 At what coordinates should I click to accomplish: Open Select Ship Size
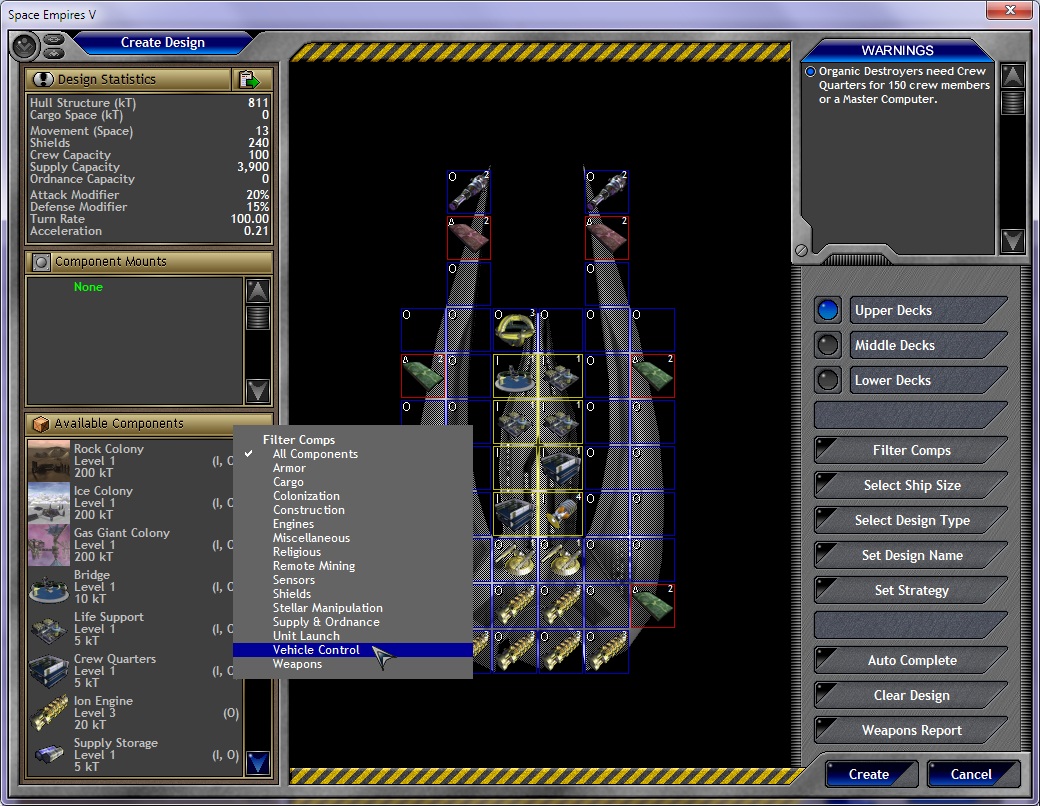pyautogui.click(x=911, y=486)
